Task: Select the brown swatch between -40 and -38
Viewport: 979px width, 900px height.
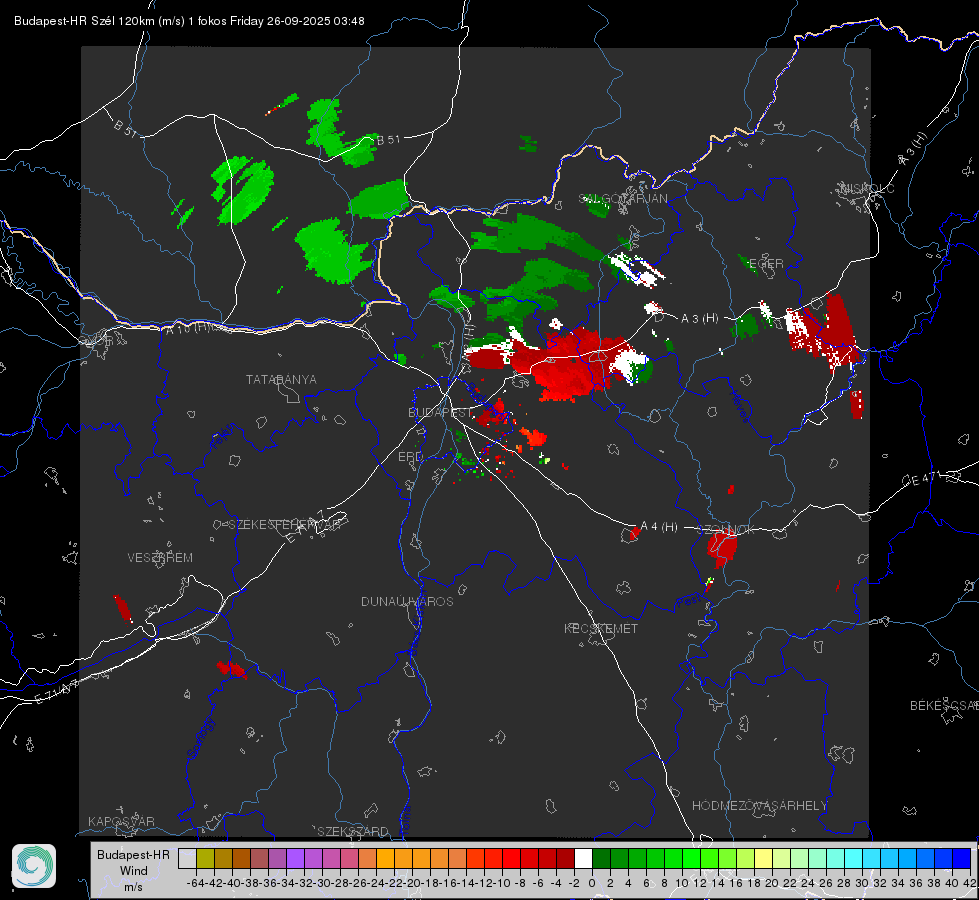Action: [x=241, y=858]
